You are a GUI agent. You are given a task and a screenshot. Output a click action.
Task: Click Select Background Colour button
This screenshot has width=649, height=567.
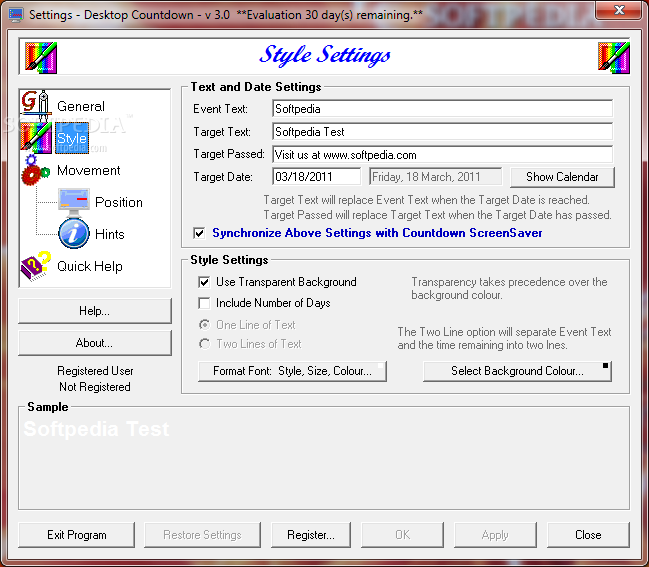[517, 371]
